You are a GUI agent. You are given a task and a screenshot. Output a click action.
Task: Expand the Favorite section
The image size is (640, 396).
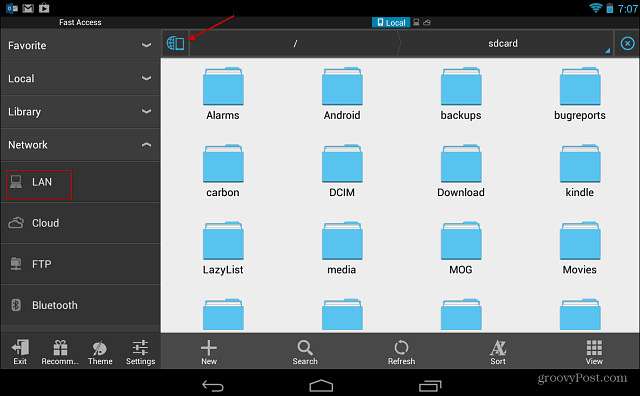coord(80,45)
